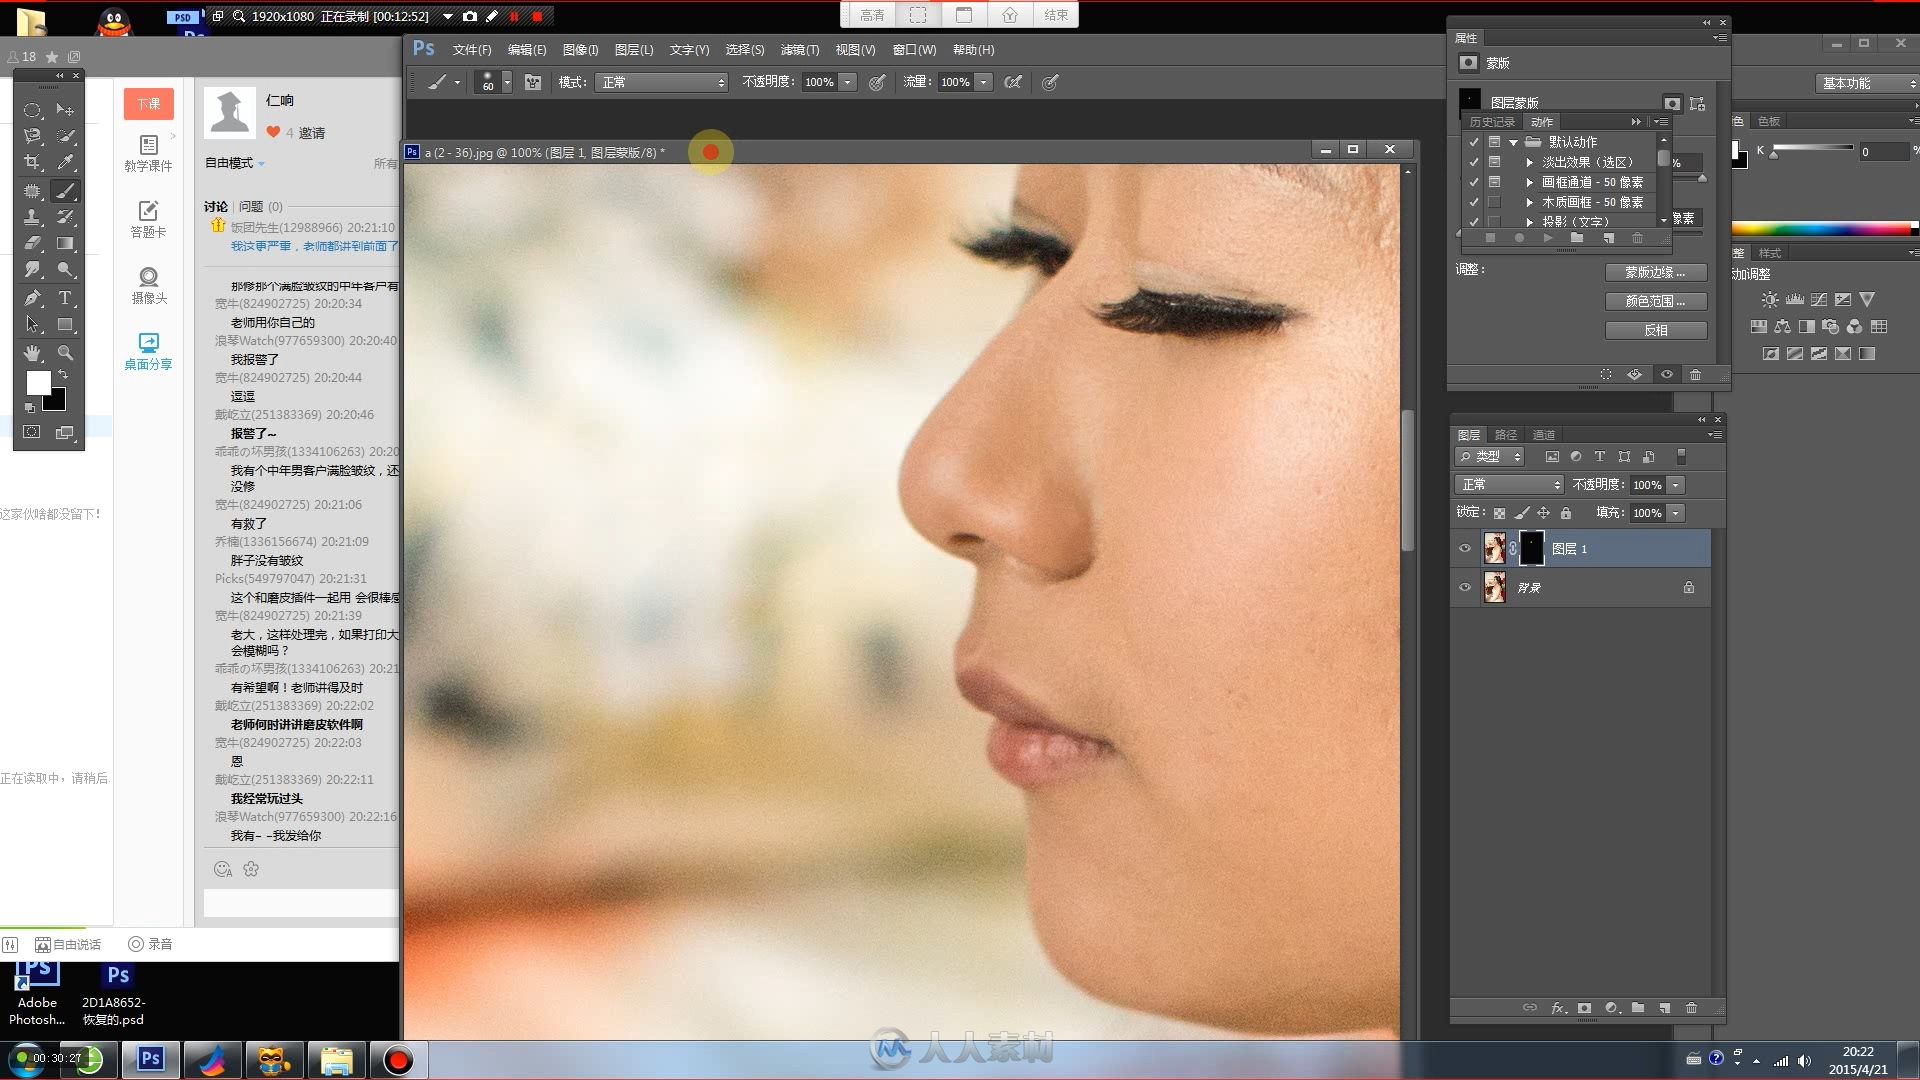Open layer 不透明度 dropdown in Layers panel
1920x1080 pixels.
click(x=1676, y=485)
